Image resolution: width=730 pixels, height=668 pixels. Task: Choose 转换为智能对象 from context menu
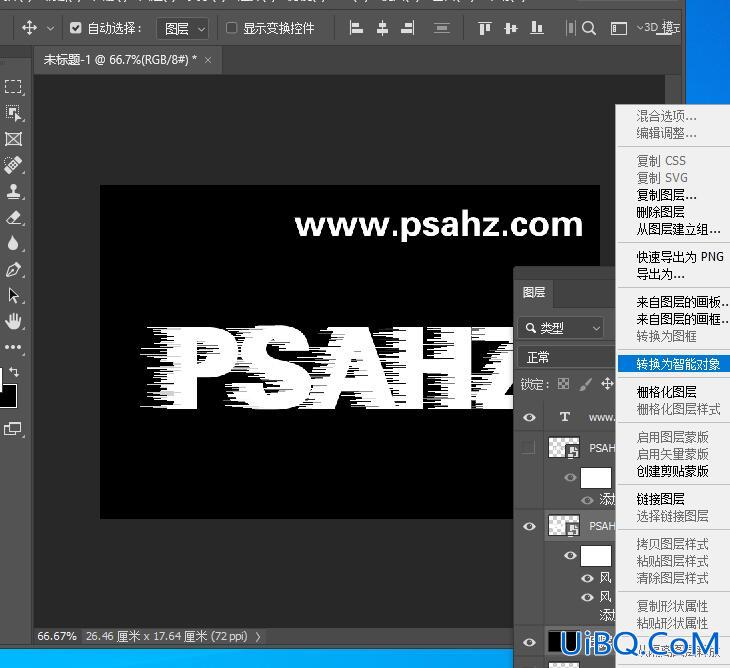[674, 364]
